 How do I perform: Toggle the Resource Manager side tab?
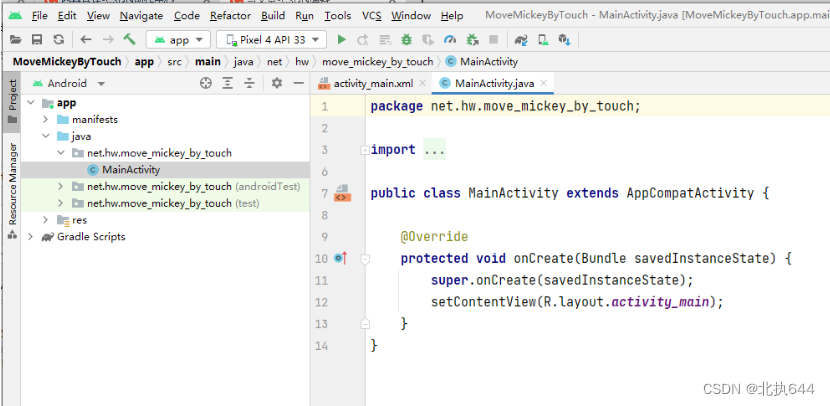pyautogui.click(x=12, y=191)
